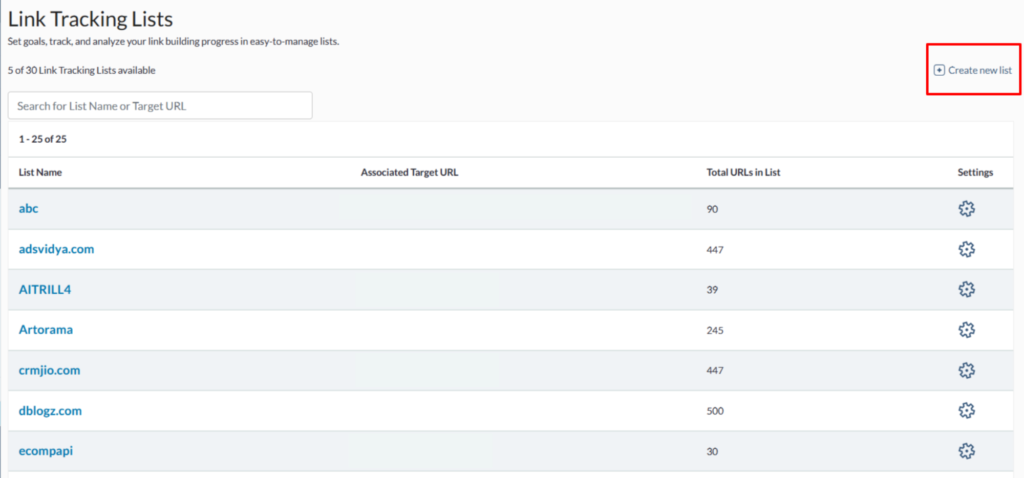The height and width of the screenshot is (478, 1024).
Task: Open settings gear for AITRILL4 list
Action: click(967, 289)
